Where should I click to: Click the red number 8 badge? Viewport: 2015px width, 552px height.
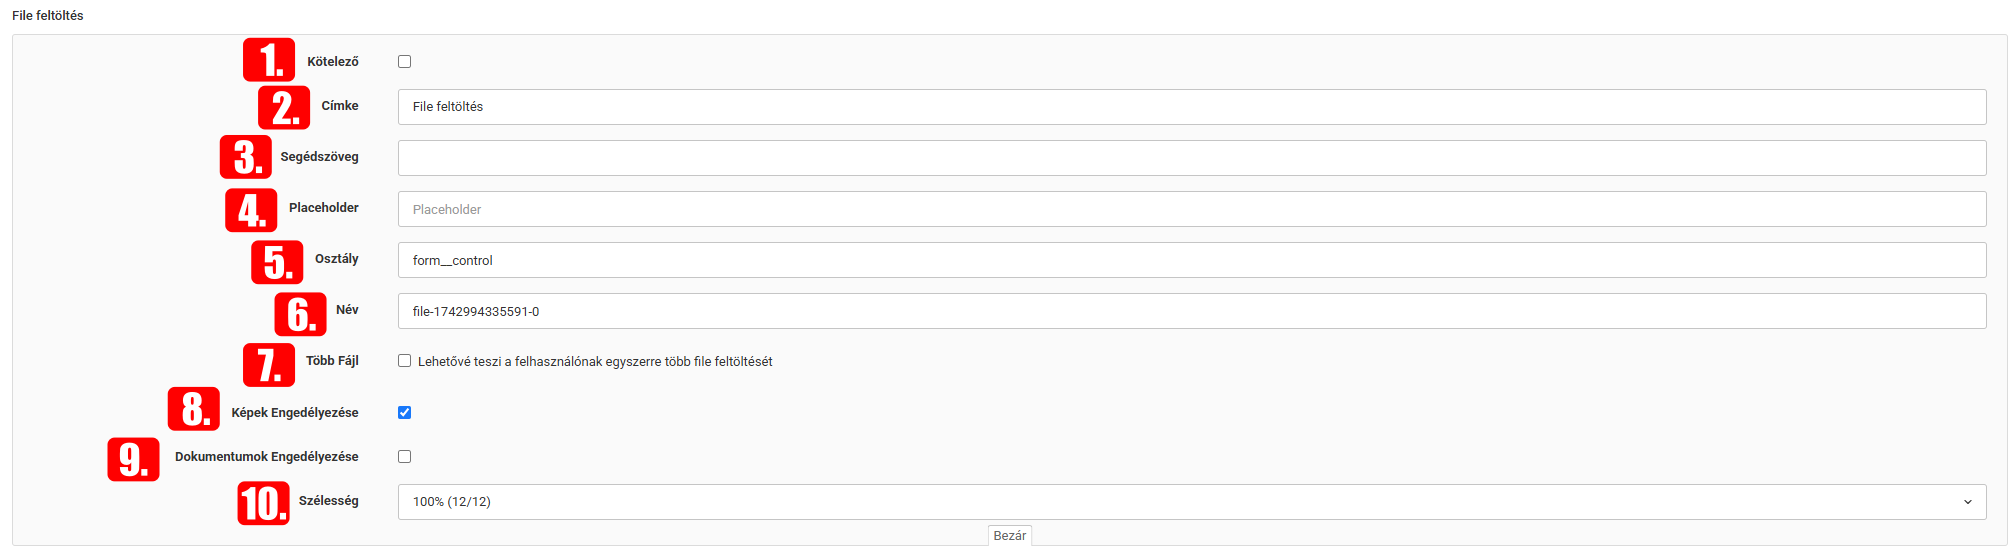click(194, 409)
